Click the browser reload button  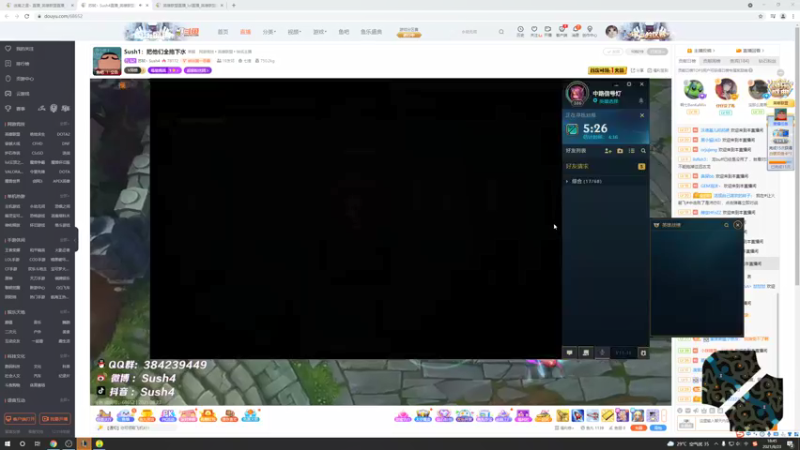click(x=27, y=16)
